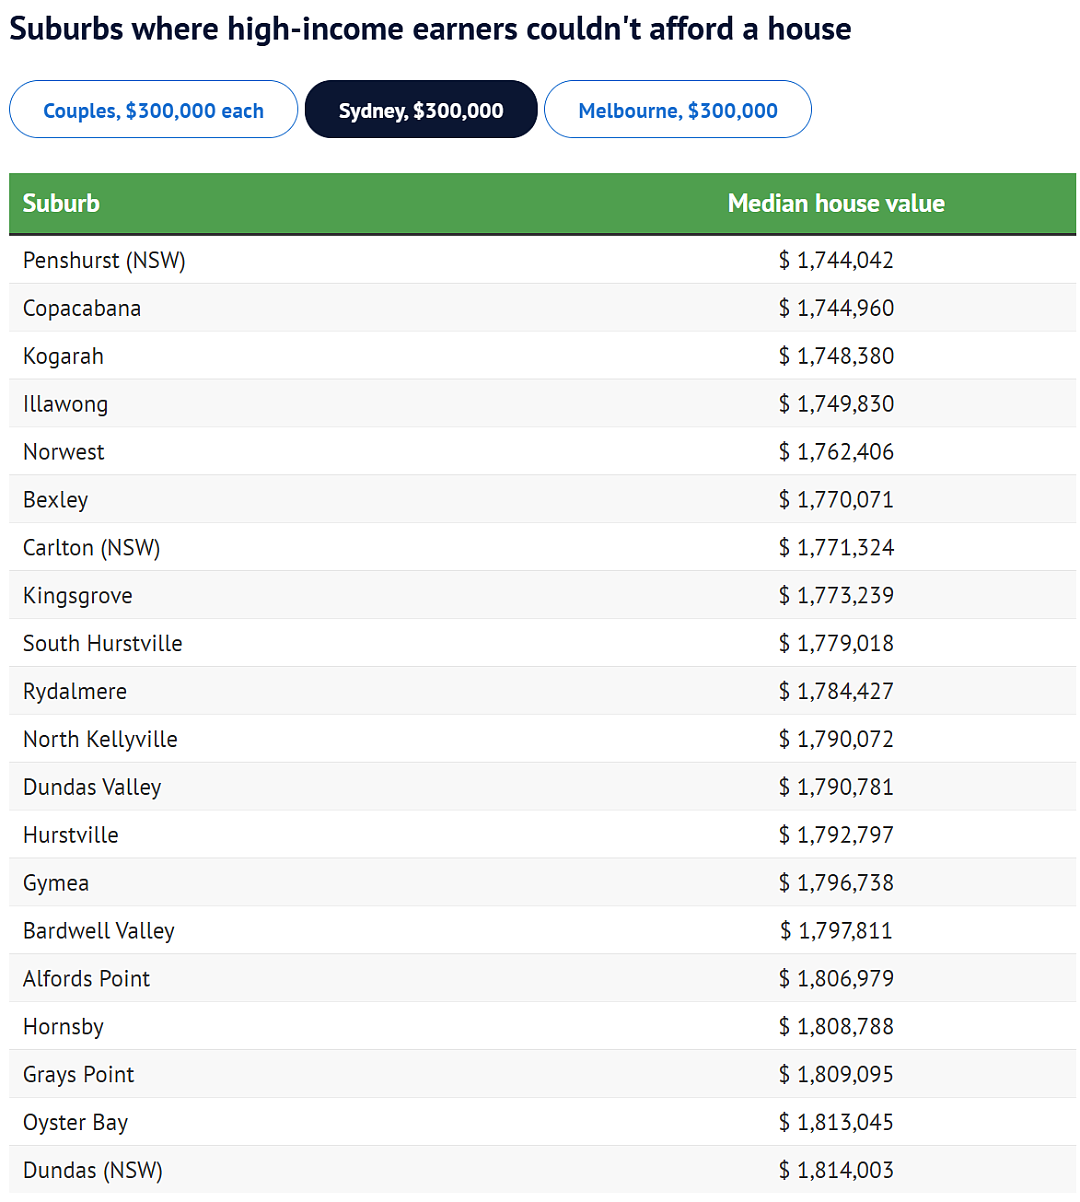The image size is (1080, 1202).
Task: Click the Gymea suburb name
Action: point(55,883)
